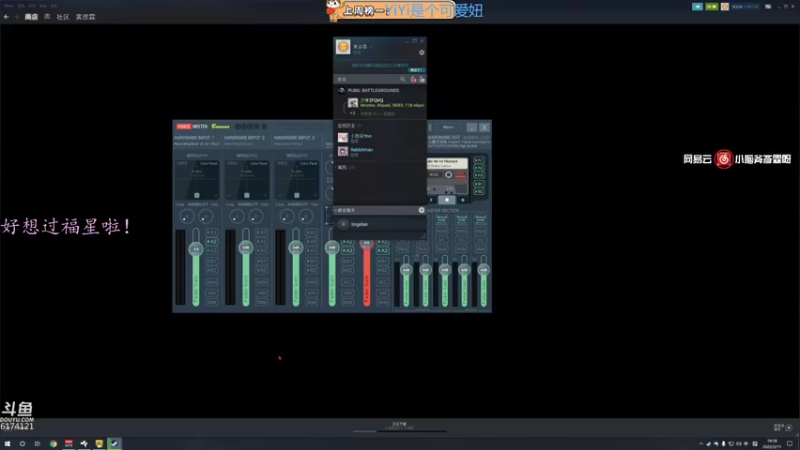The width and height of the screenshot is (800, 450).
Task: Open Steam Community tab
Action: click(63, 17)
